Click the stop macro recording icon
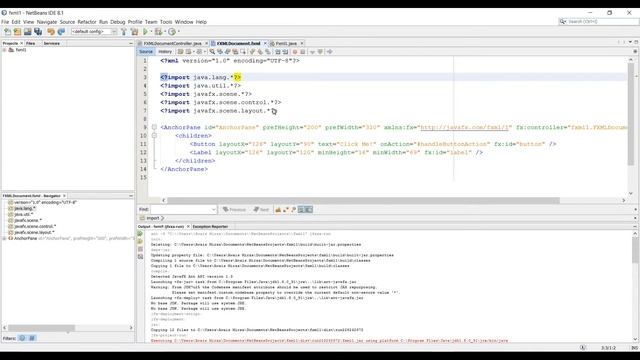640x360 pixels. [303, 52]
